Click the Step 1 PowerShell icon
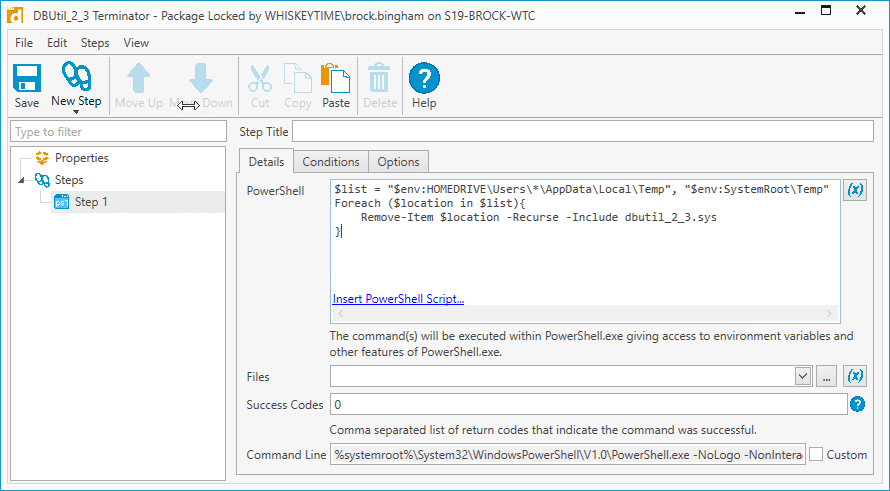This screenshot has height=491, width=890. [x=61, y=202]
